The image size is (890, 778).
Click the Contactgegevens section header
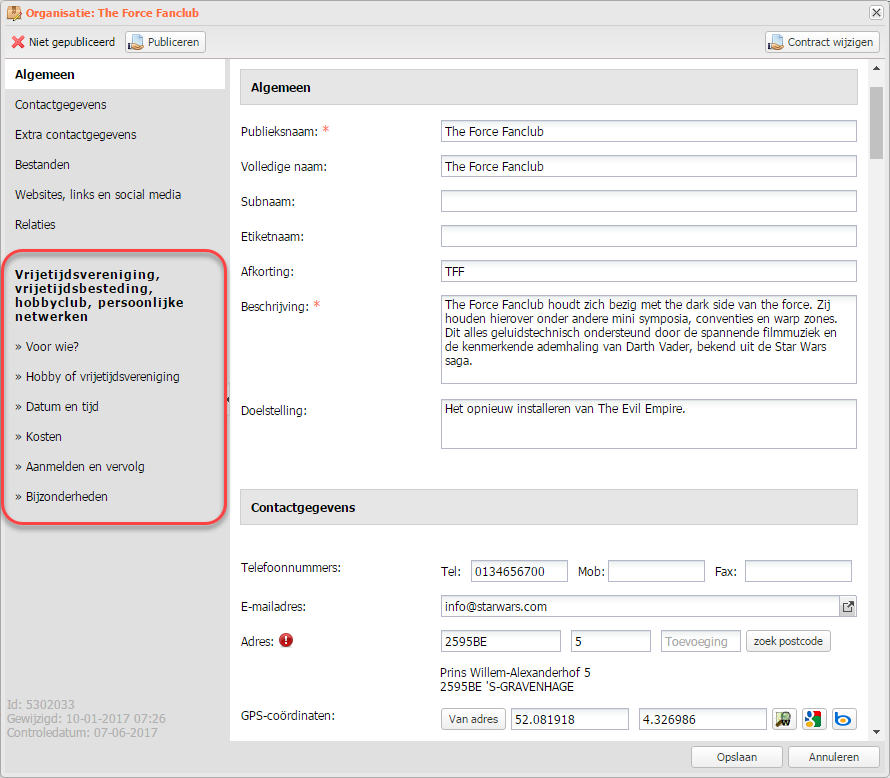[549, 507]
